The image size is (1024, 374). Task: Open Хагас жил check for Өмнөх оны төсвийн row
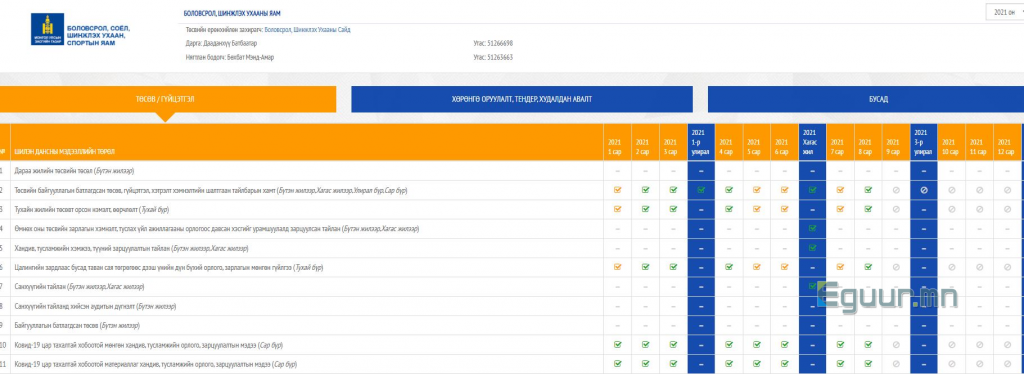click(812, 228)
